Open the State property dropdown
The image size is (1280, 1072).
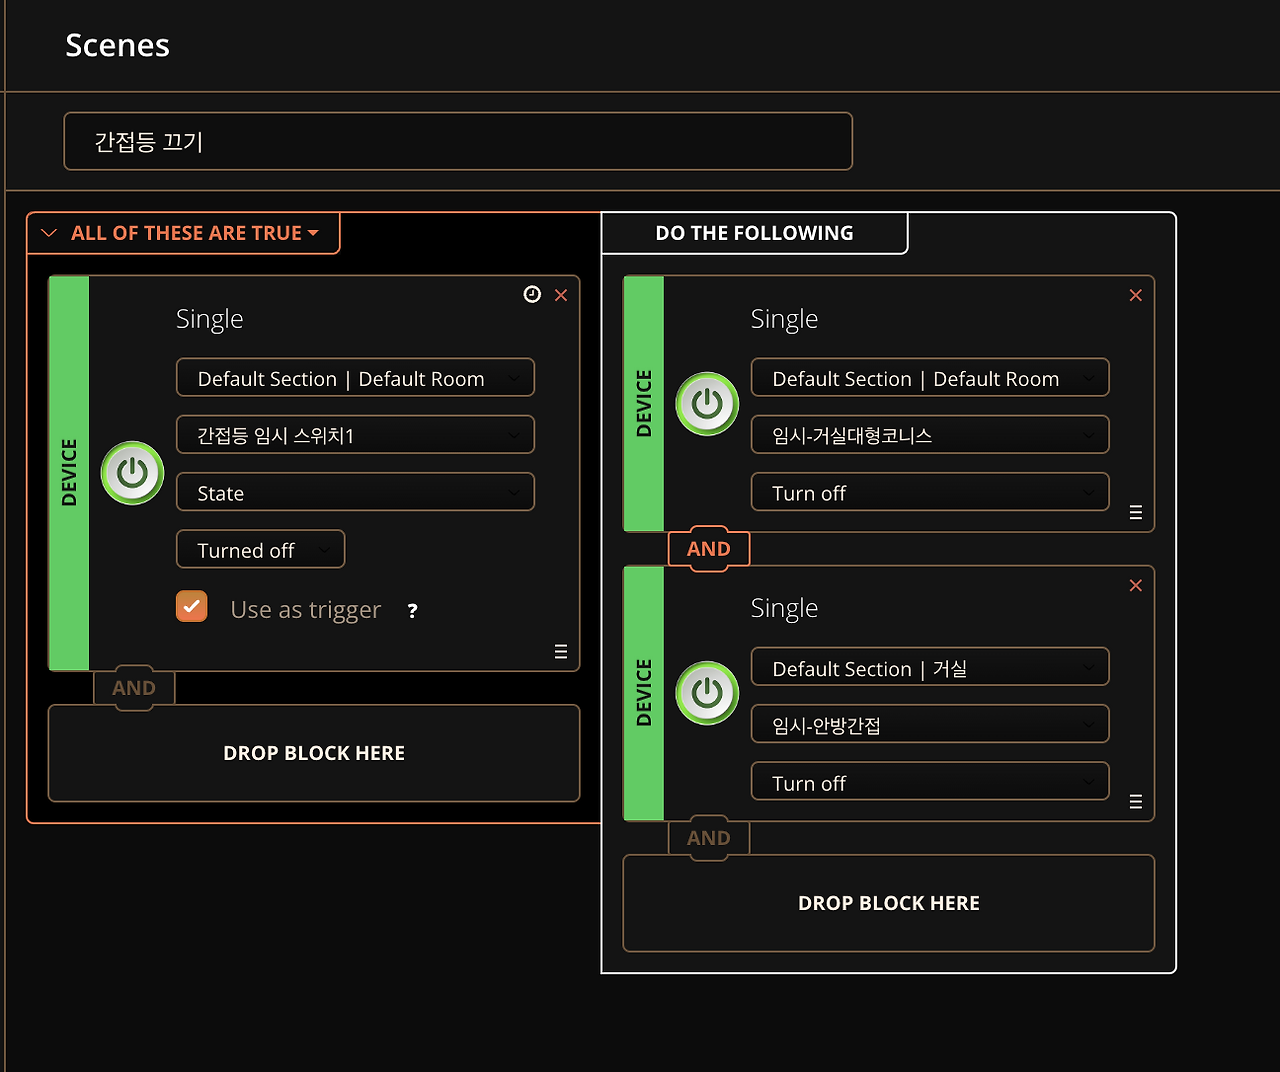(355, 493)
